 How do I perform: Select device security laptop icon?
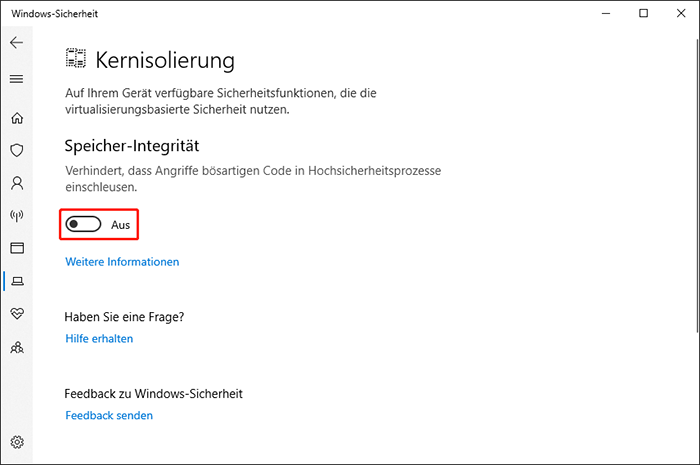click(16, 281)
